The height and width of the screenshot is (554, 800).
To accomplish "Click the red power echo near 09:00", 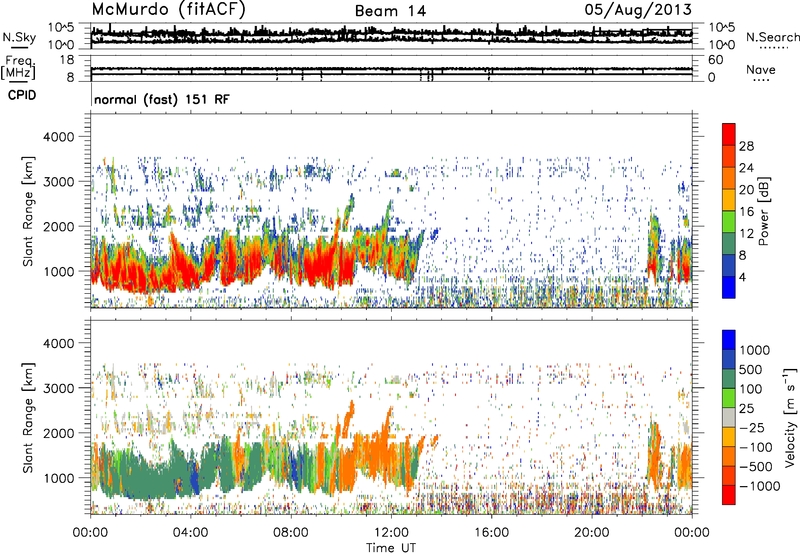I will [x=319, y=263].
